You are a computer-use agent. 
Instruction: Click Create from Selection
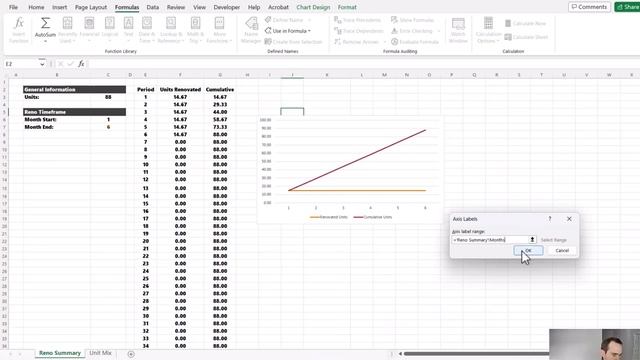coord(293,42)
